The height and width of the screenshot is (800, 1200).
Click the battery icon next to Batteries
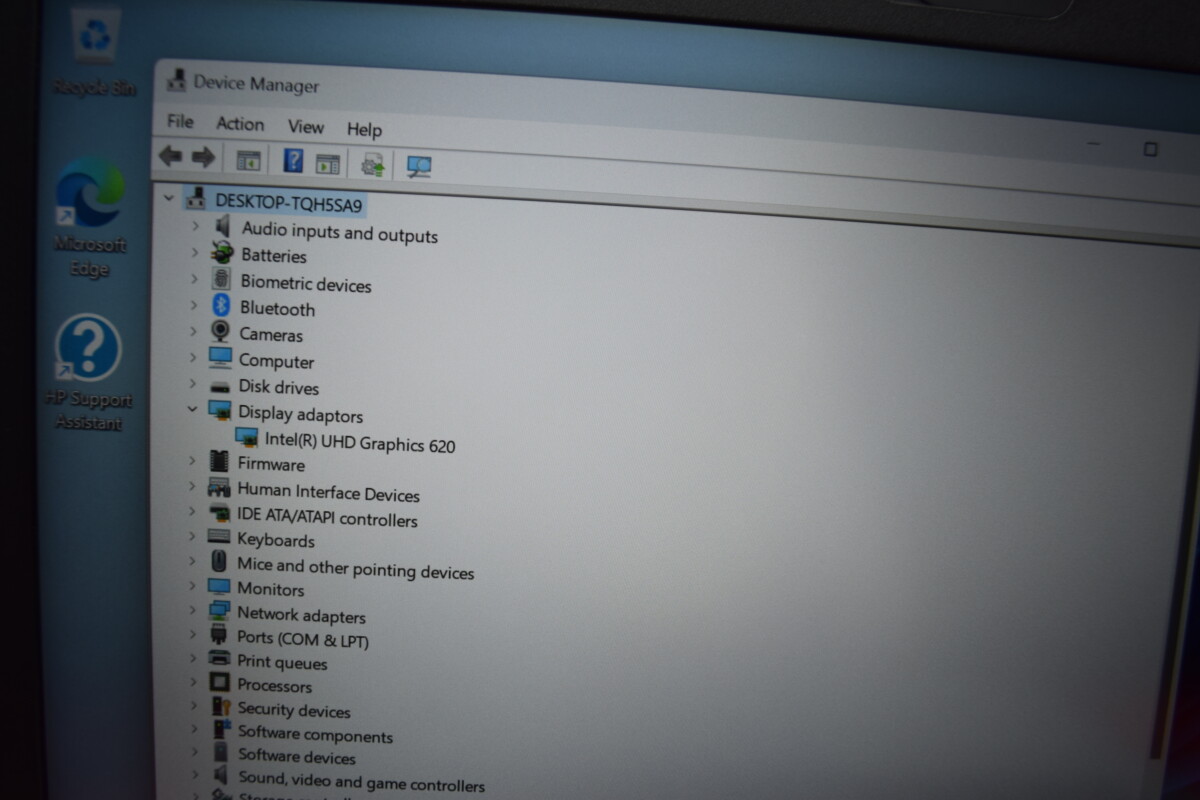(x=222, y=253)
